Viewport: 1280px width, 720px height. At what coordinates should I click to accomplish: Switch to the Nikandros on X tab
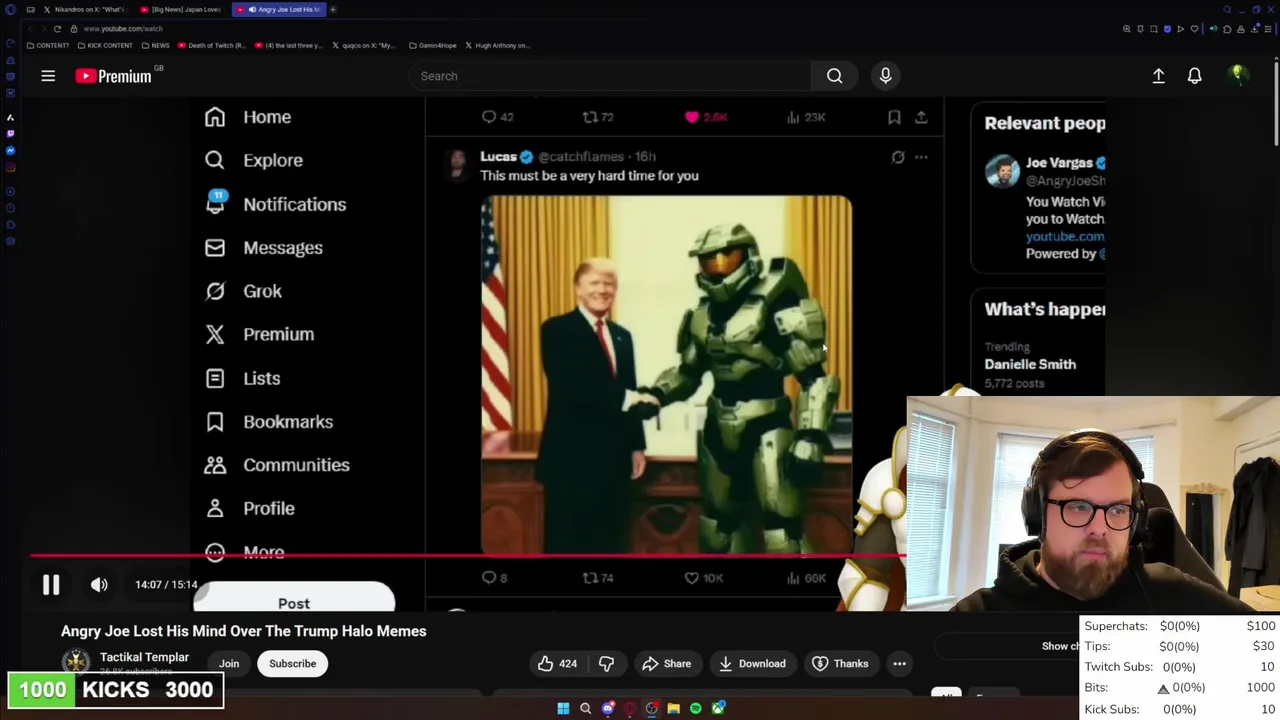85,9
